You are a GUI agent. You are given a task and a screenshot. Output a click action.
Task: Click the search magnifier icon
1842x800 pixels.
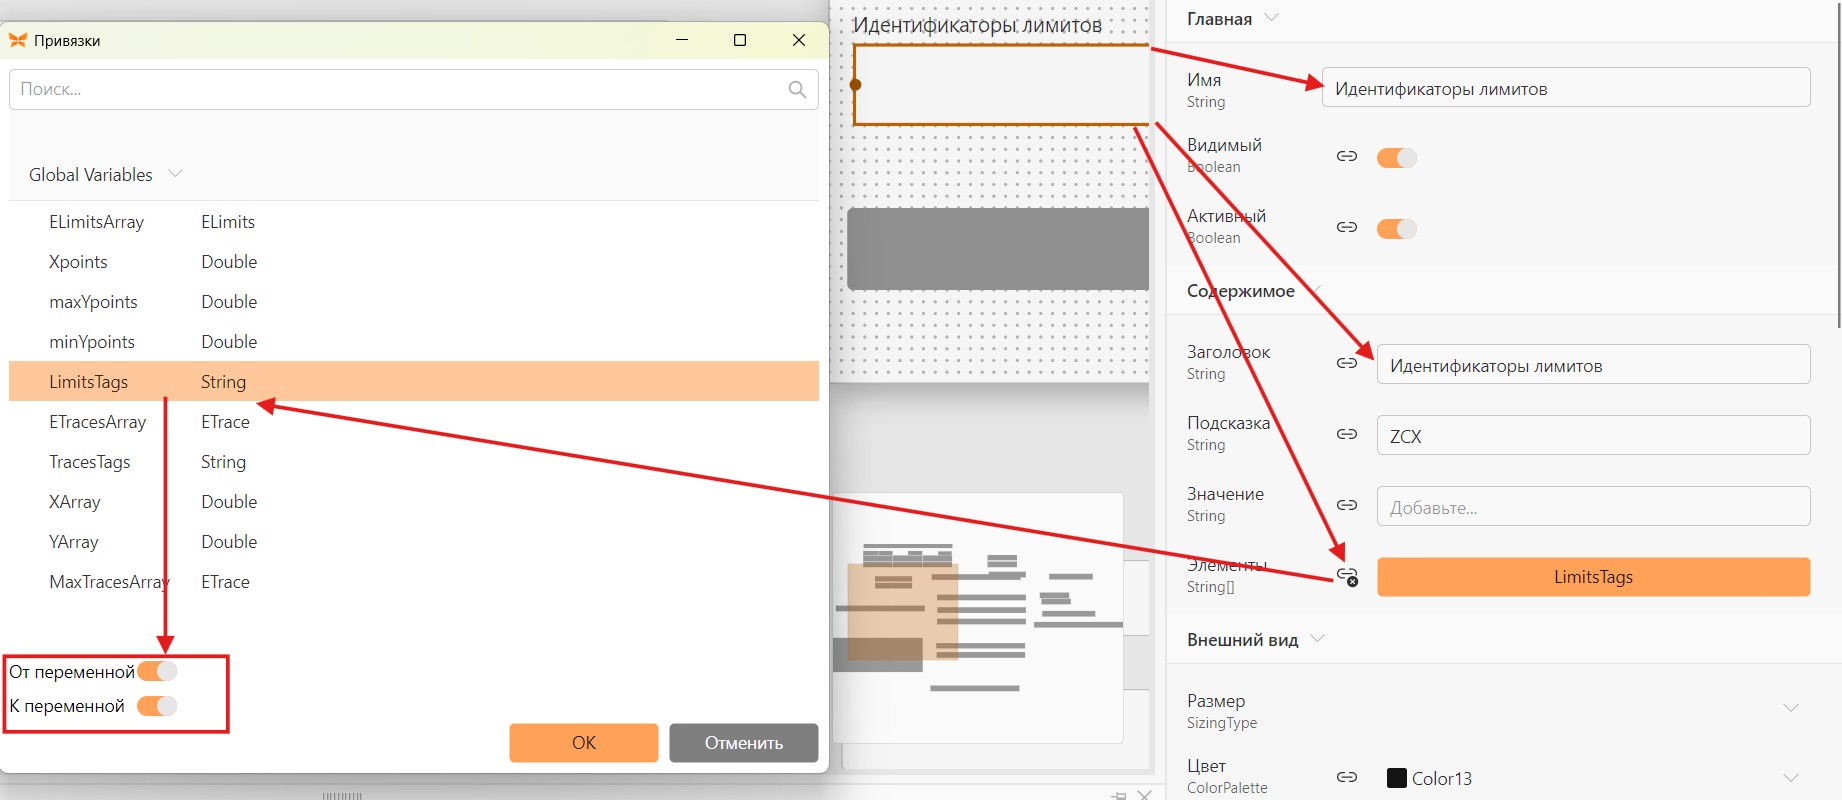[x=797, y=89]
